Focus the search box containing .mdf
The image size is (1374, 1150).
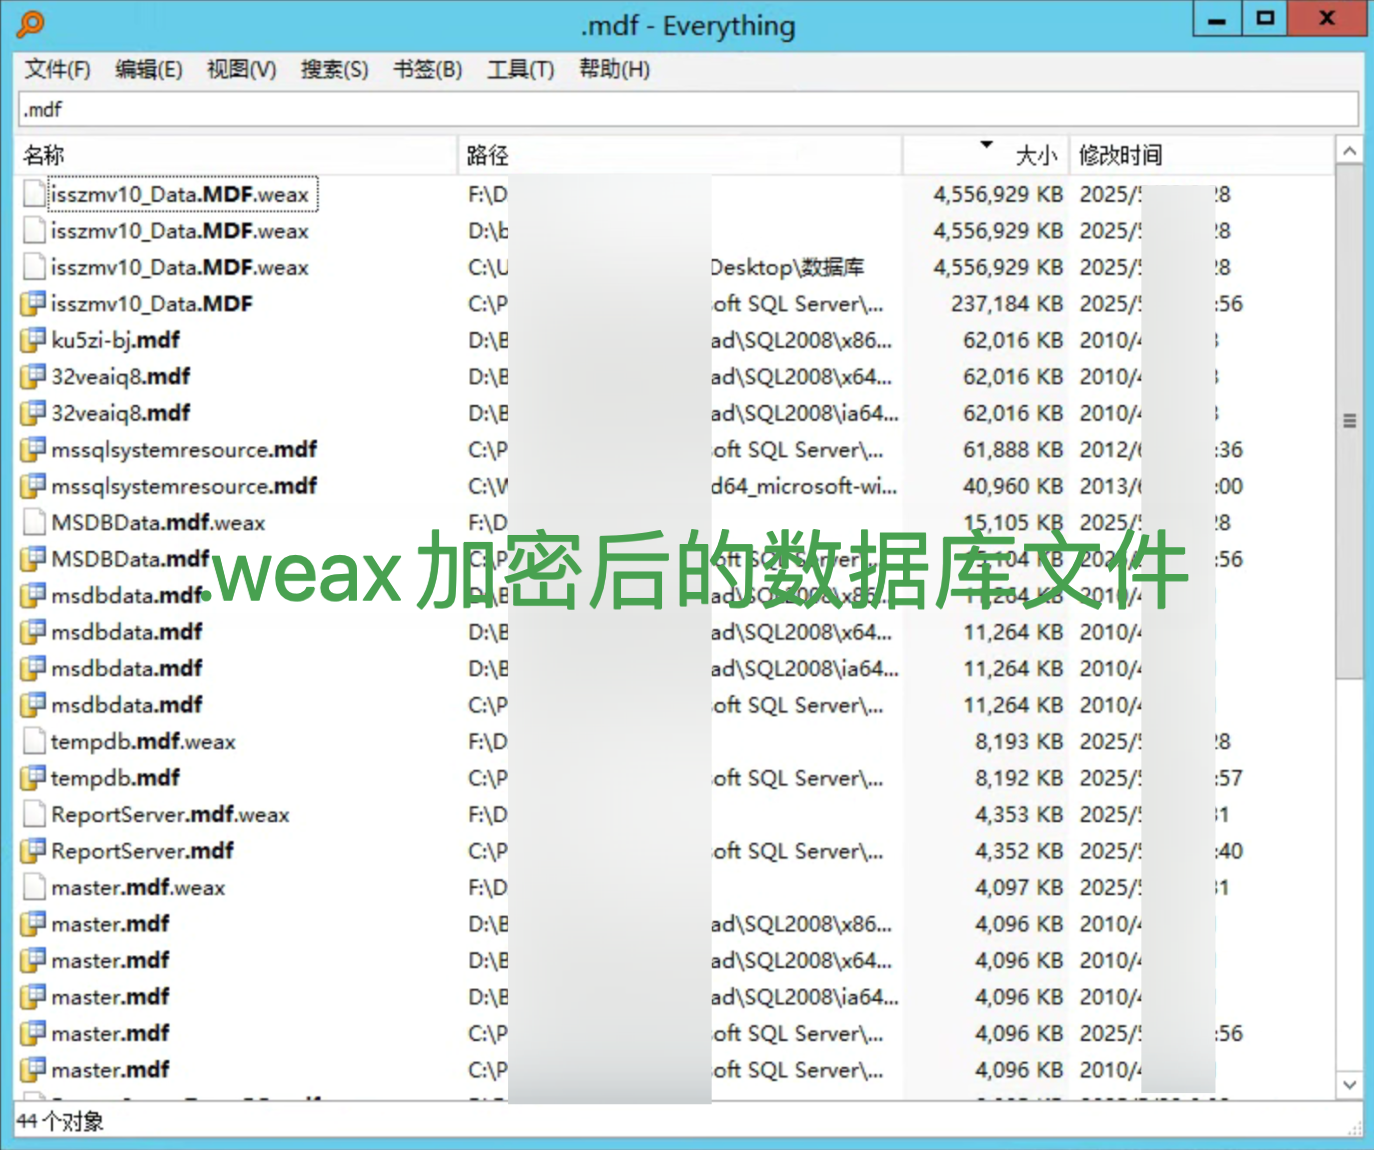click(688, 109)
